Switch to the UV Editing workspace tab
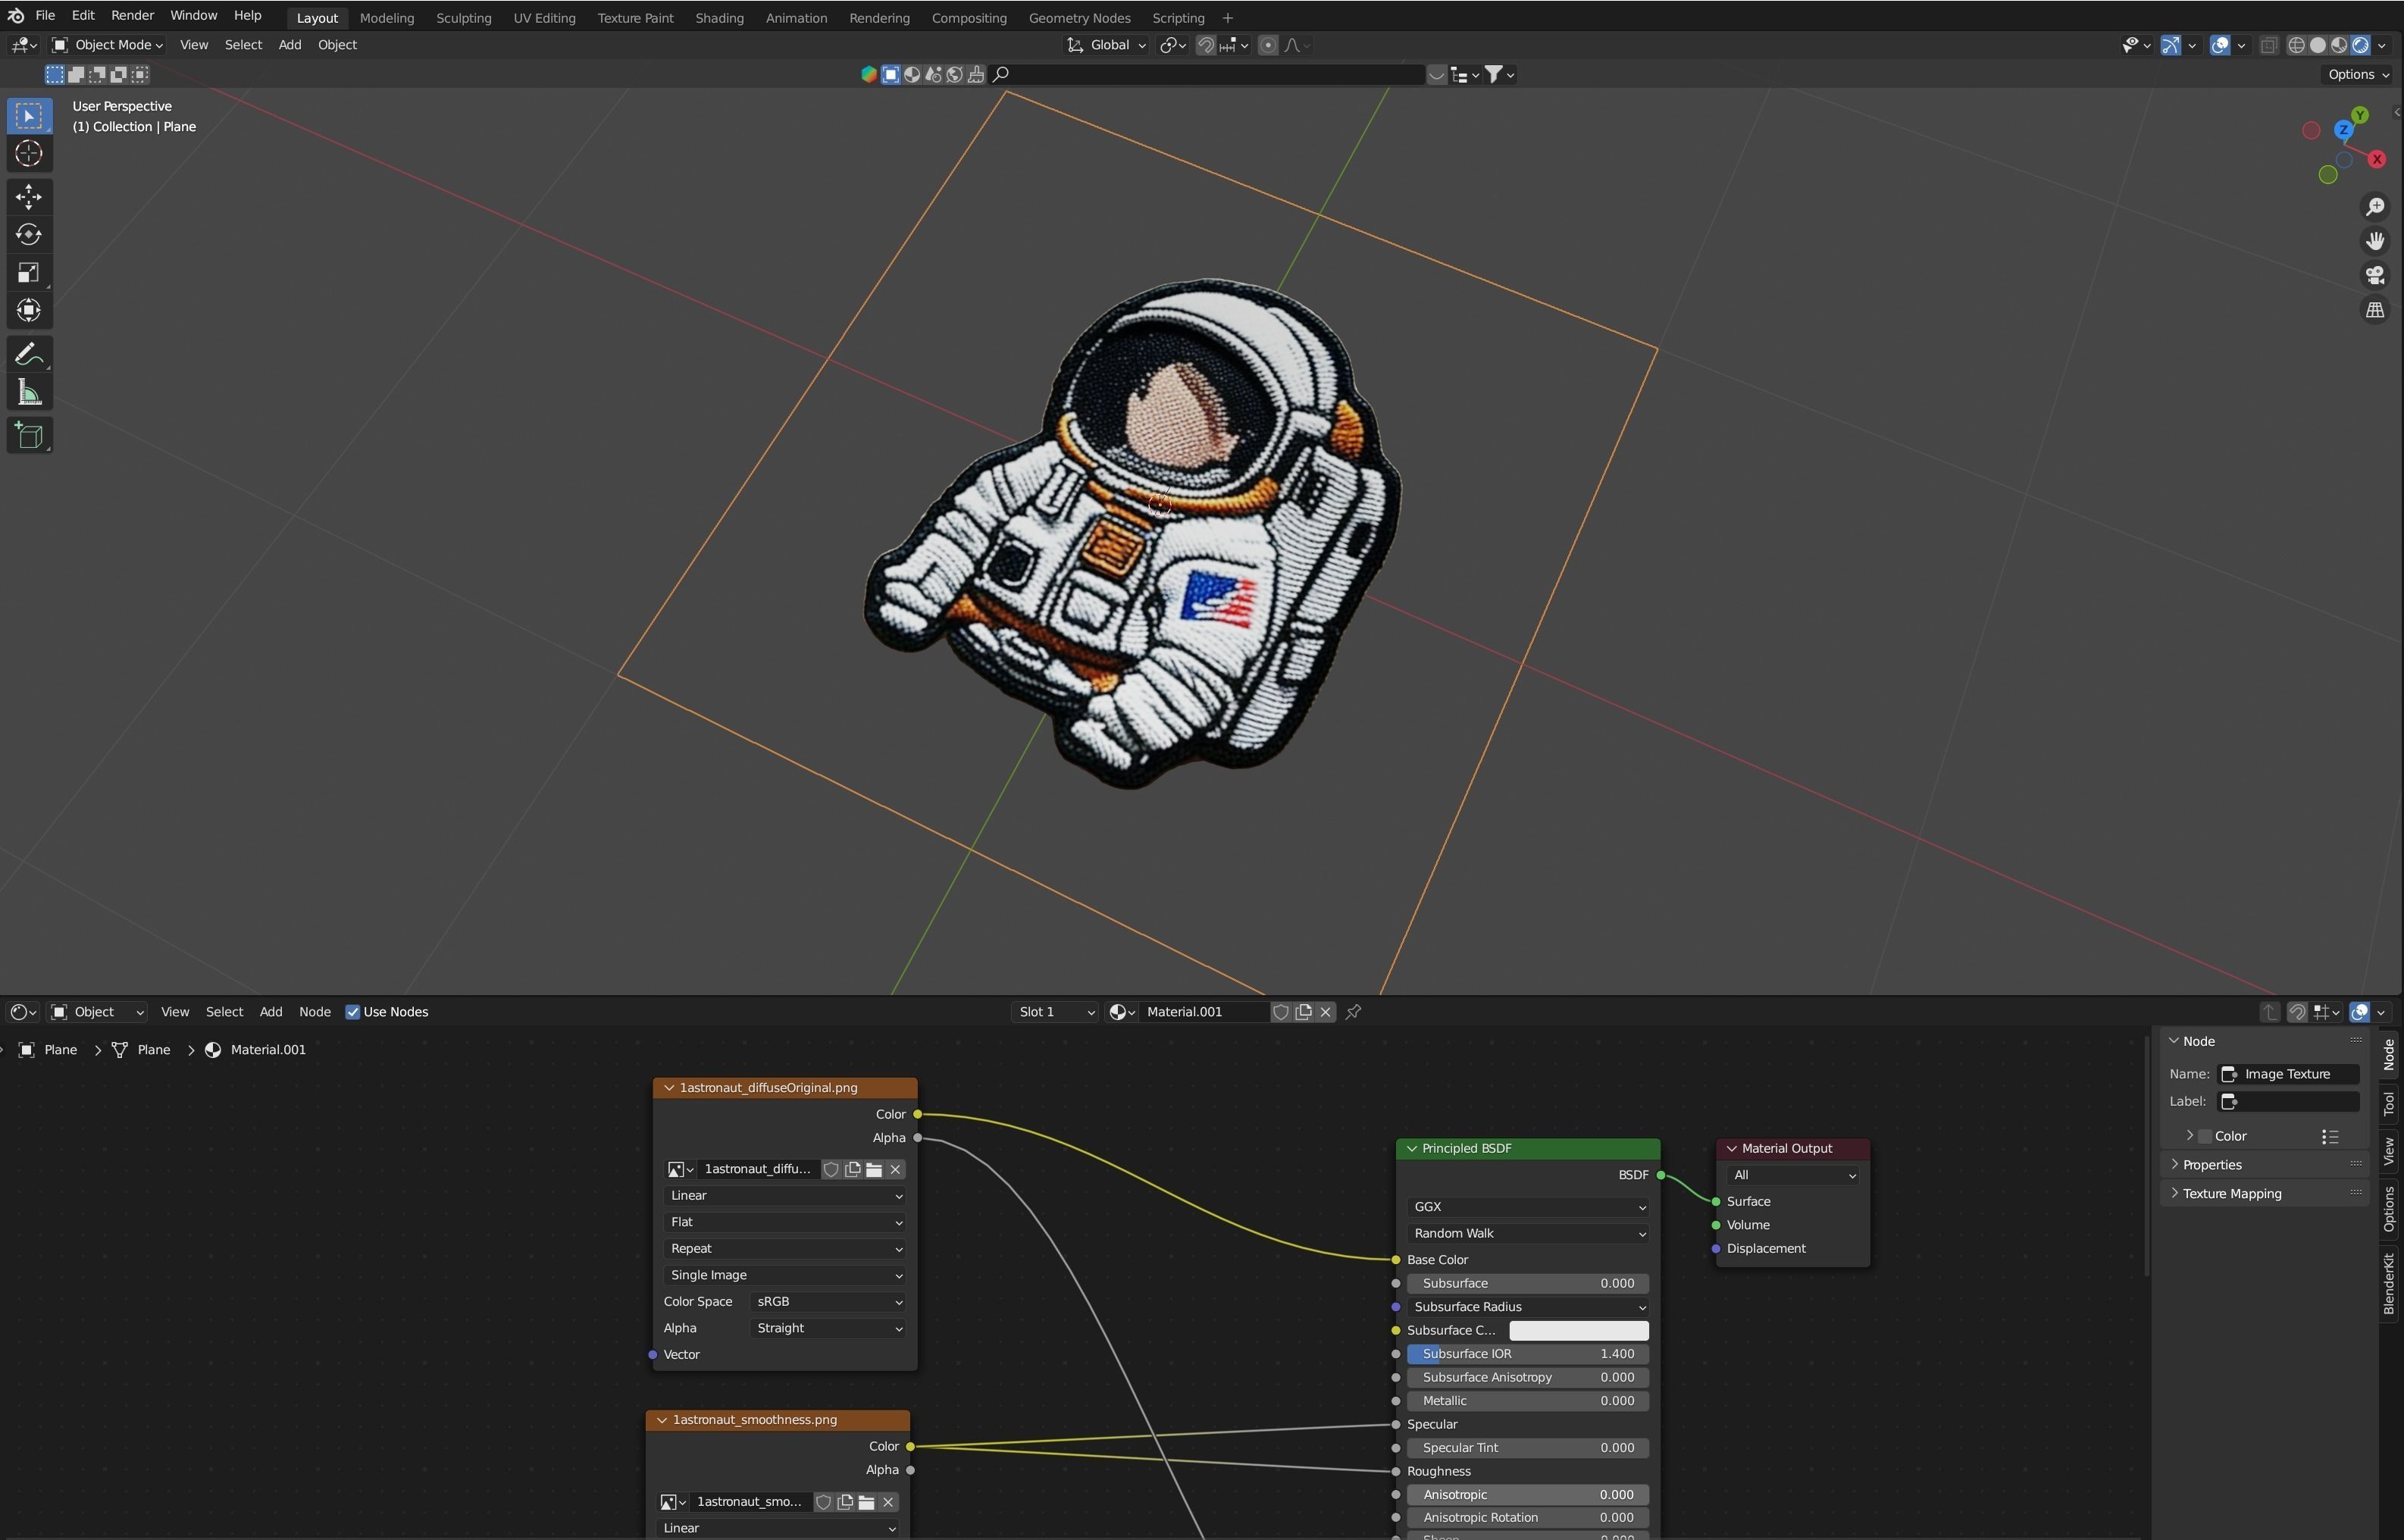This screenshot has height=1540, width=2404. (x=544, y=18)
